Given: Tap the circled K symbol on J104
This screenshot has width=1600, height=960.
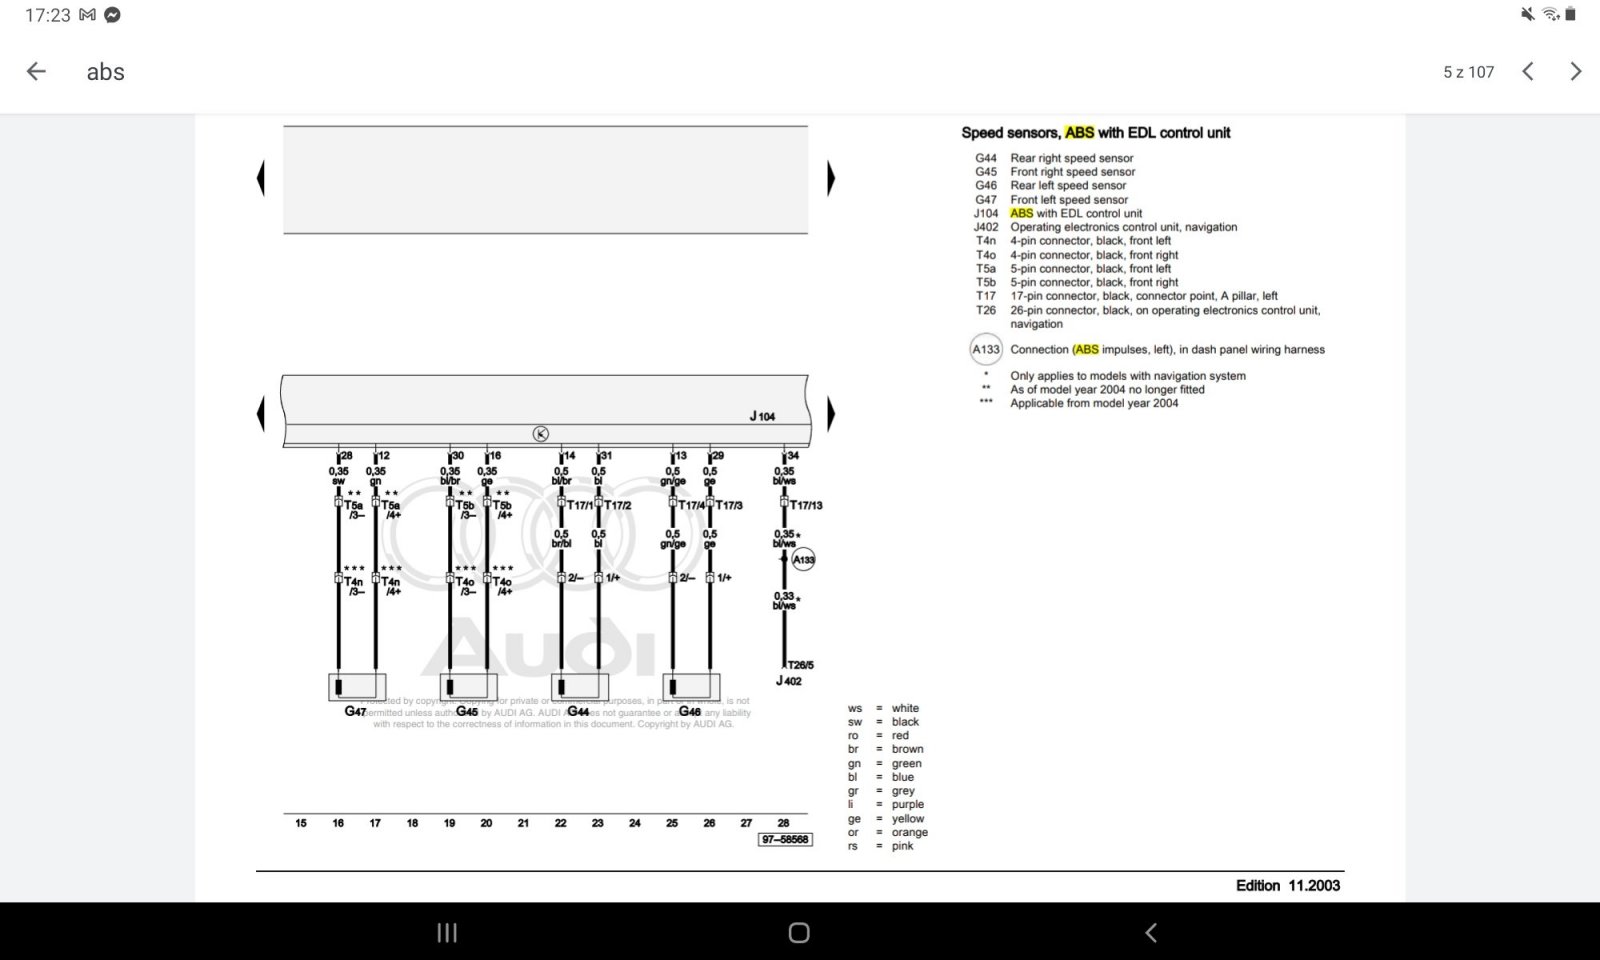Looking at the screenshot, I should (540, 434).
